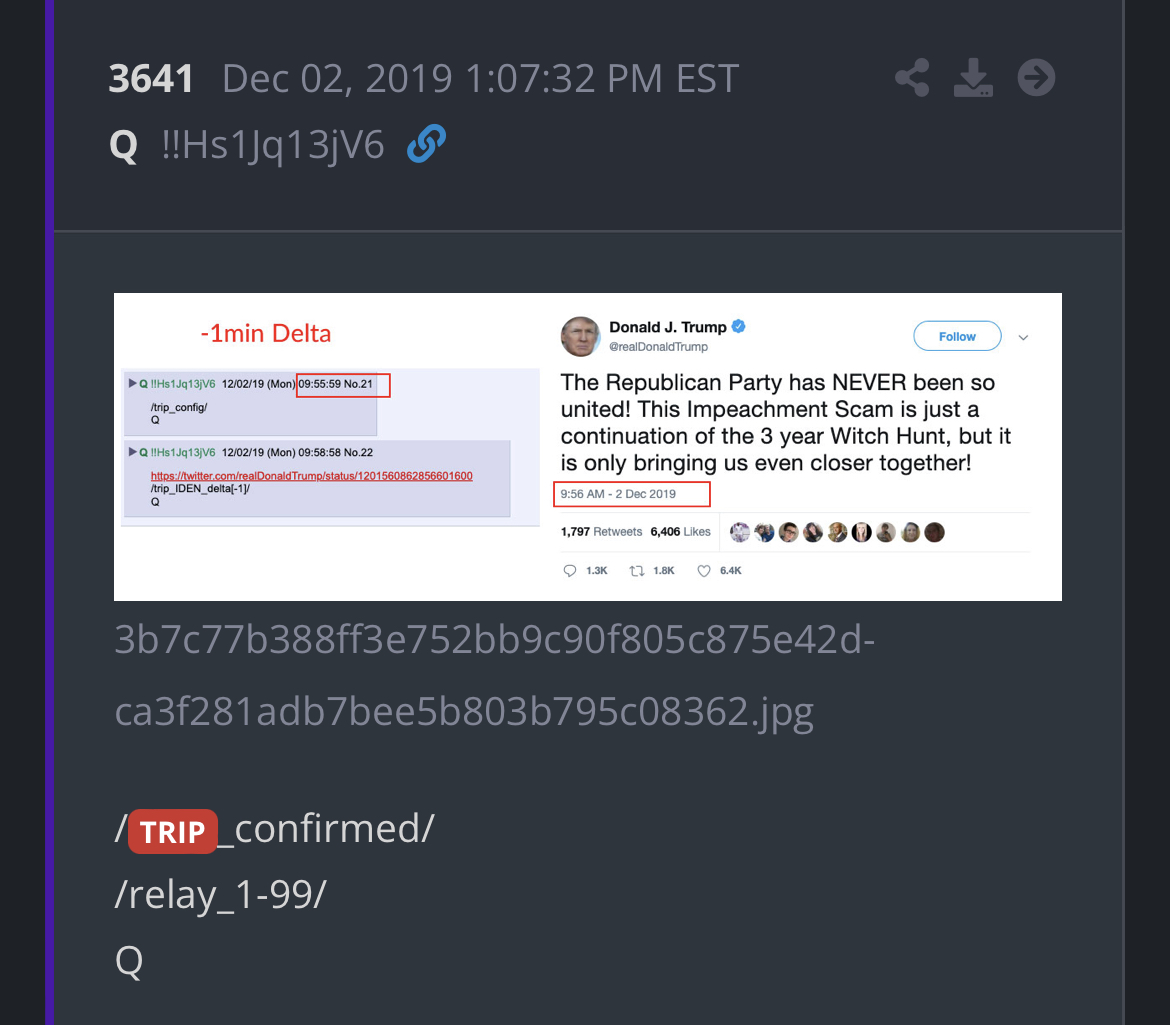Click the 1,797 Retweets count
The width and height of the screenshot is (1170, 1025).
(x=601, y=532)
